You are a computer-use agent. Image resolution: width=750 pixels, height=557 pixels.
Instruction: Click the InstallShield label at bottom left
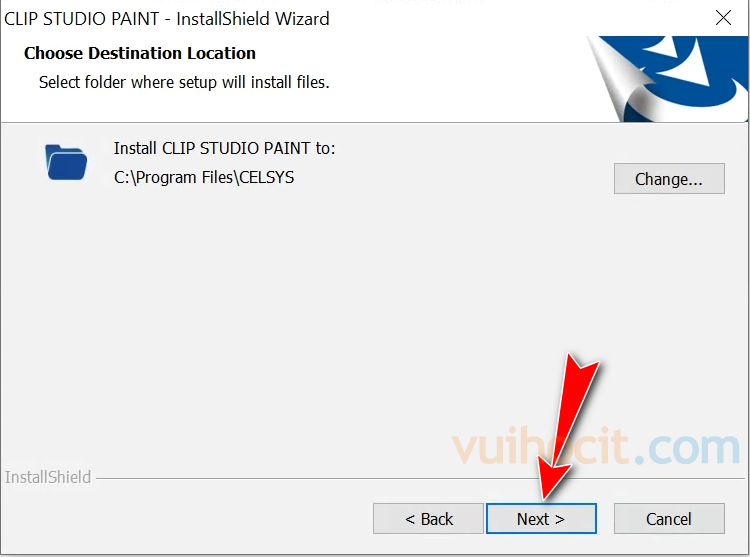[x=48, y=477]
